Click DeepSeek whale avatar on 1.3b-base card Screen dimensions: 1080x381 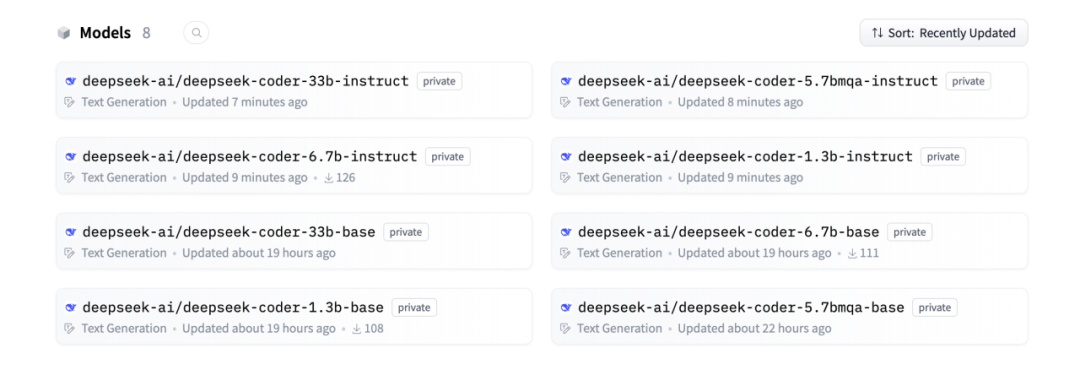pyautogui.click(x=70, y=308)
